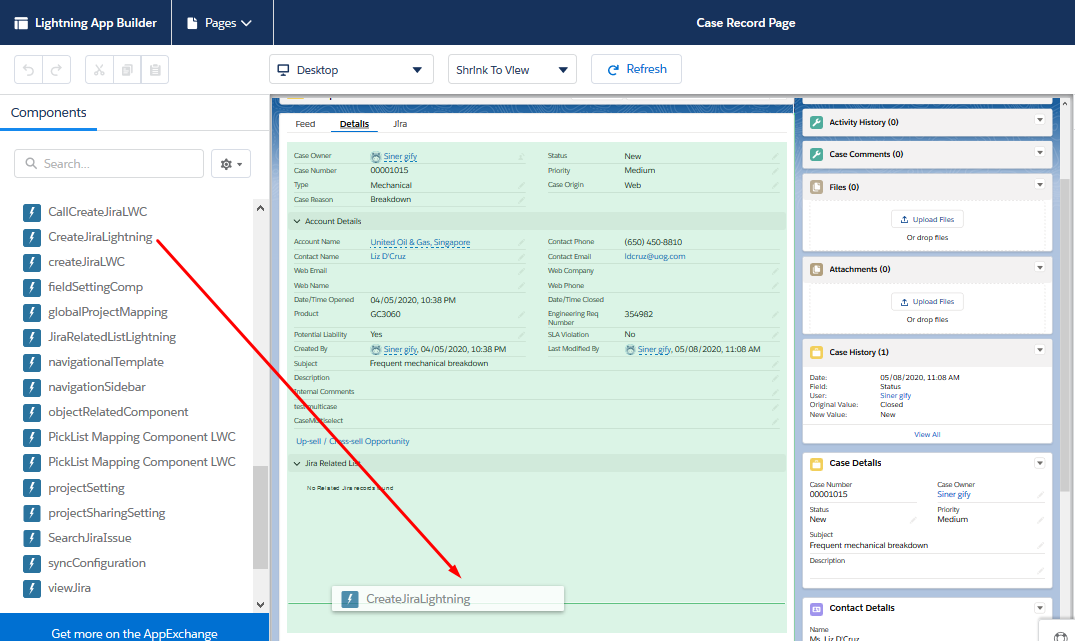This screenshot has height=641, width=1075.
Task: Click the paste clipboard icon
Action: [155, 69]
